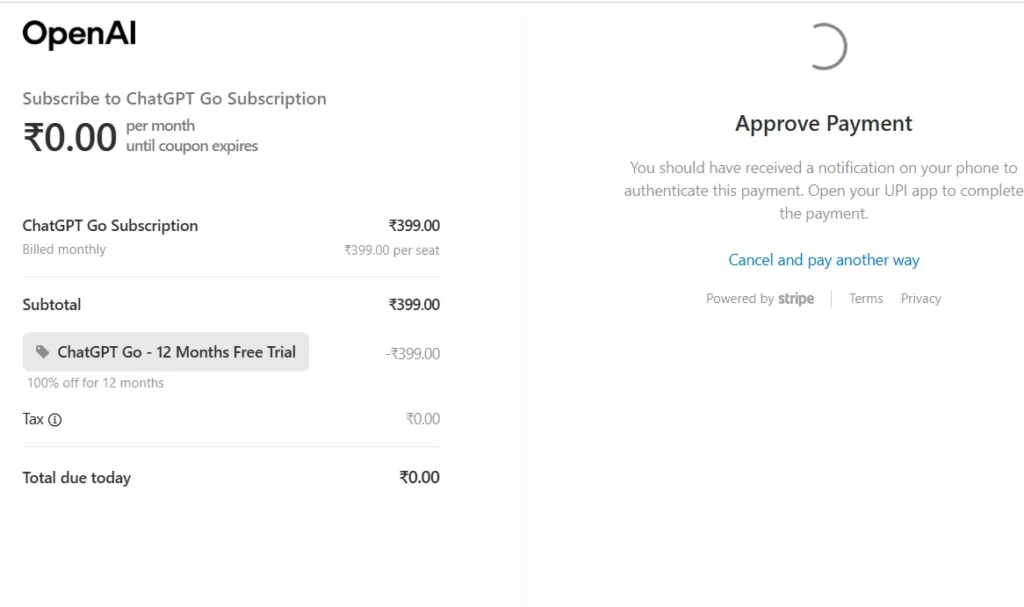Click the UPI authentication instruction text

[823, 190]
